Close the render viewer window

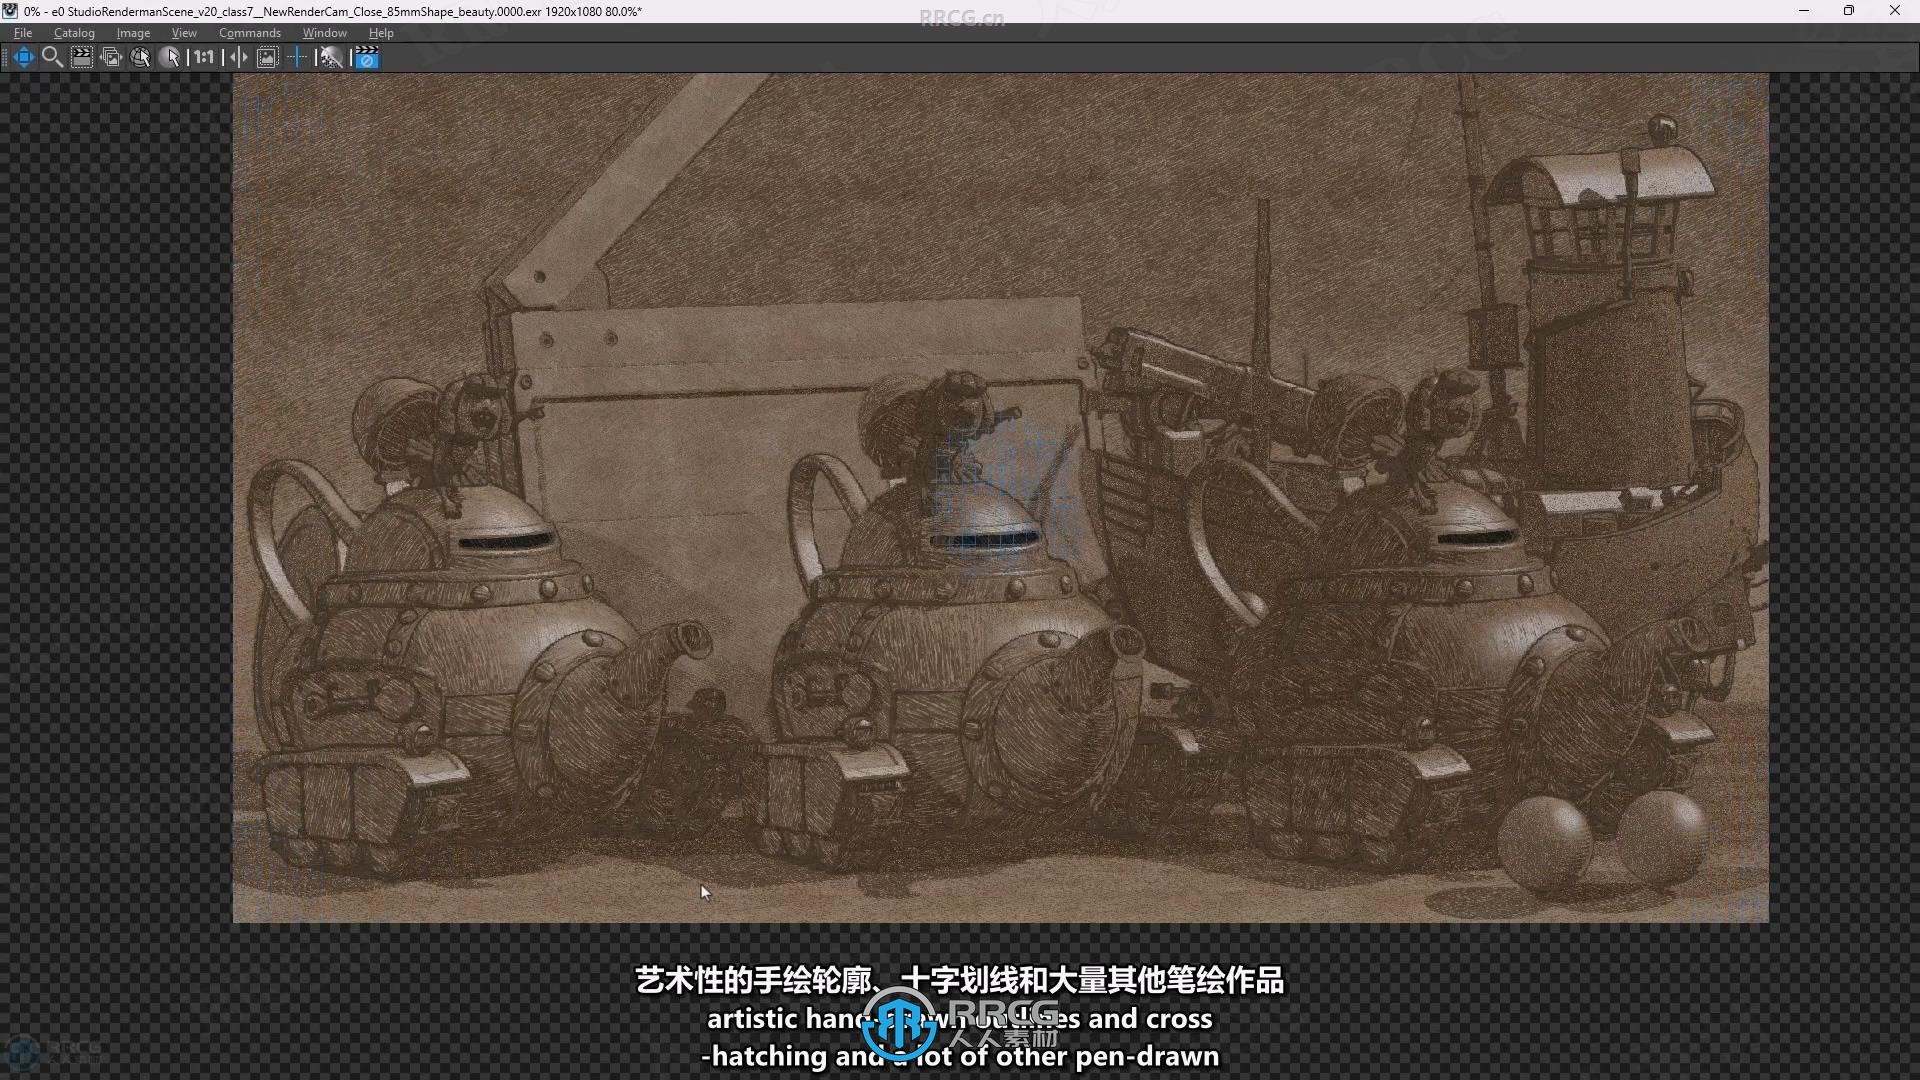1895,11
